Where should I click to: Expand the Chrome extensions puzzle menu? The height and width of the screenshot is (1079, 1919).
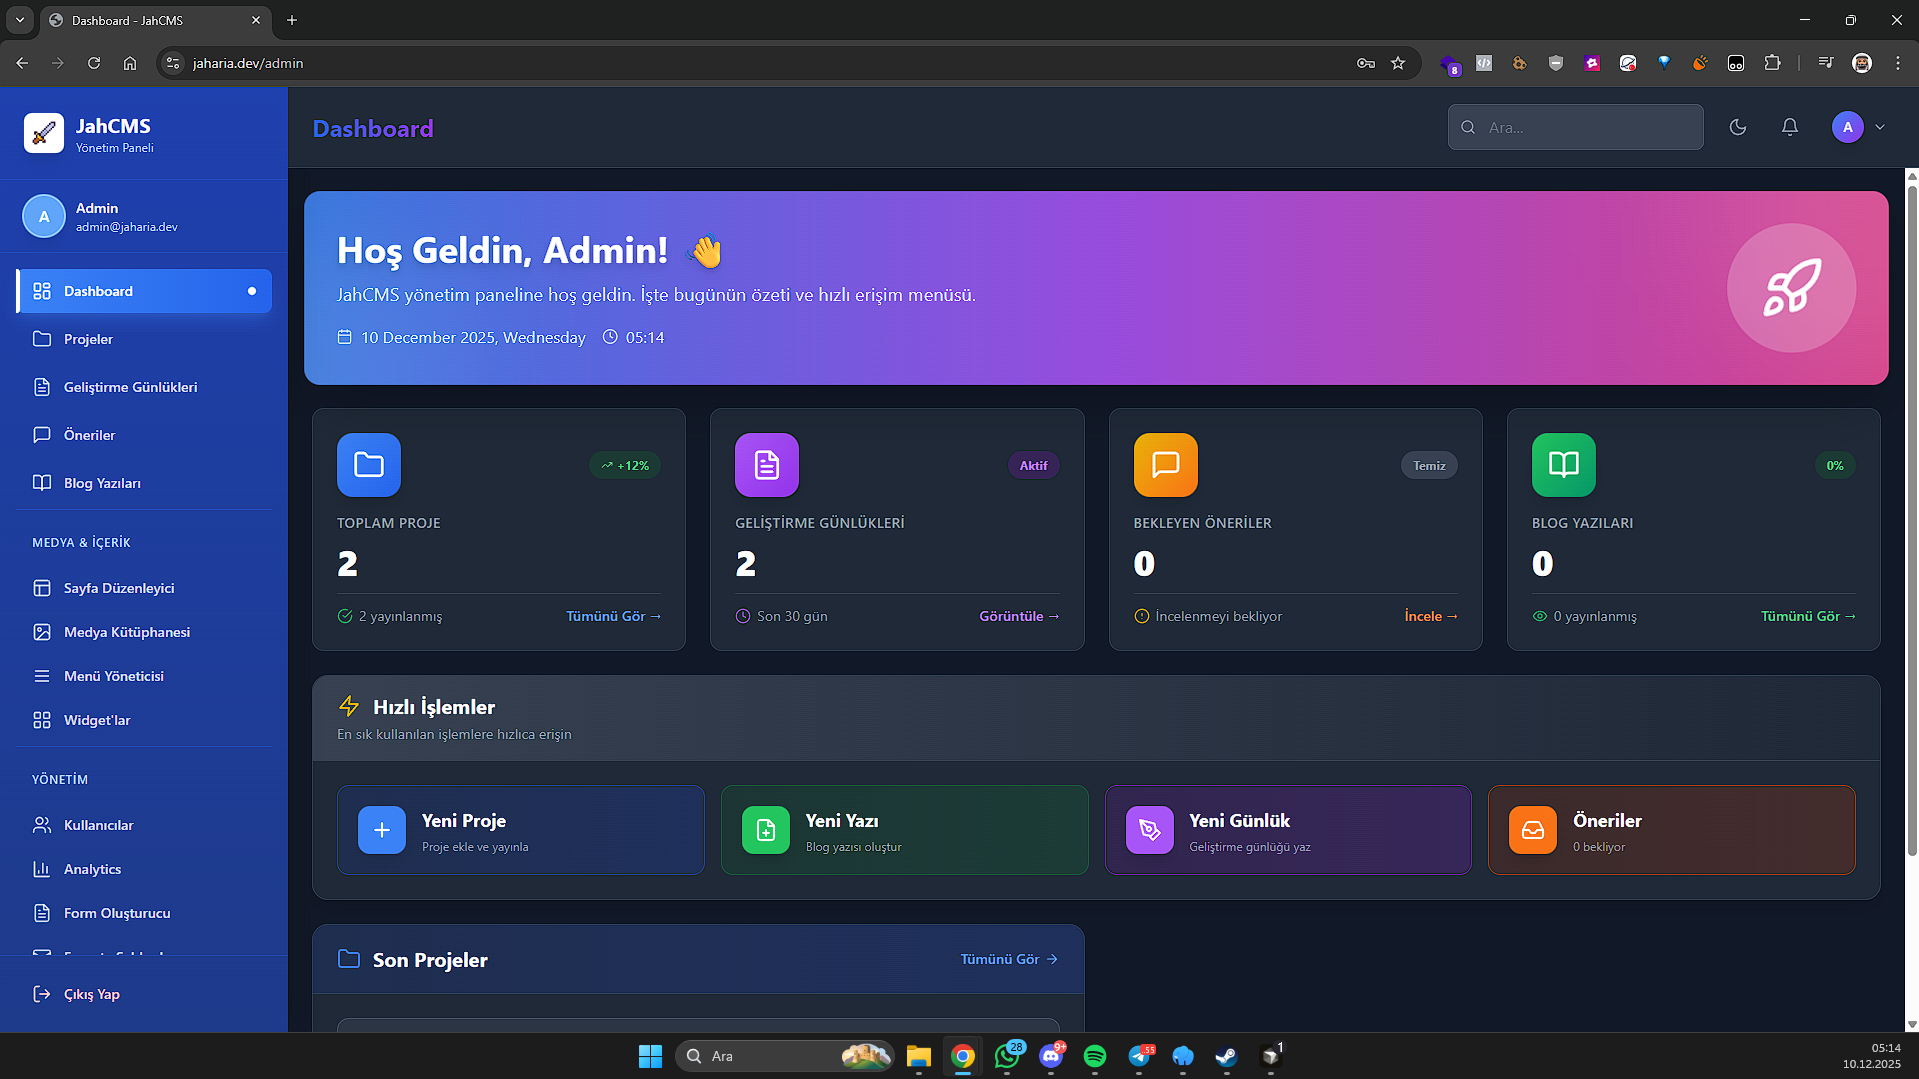(1772, 62)
